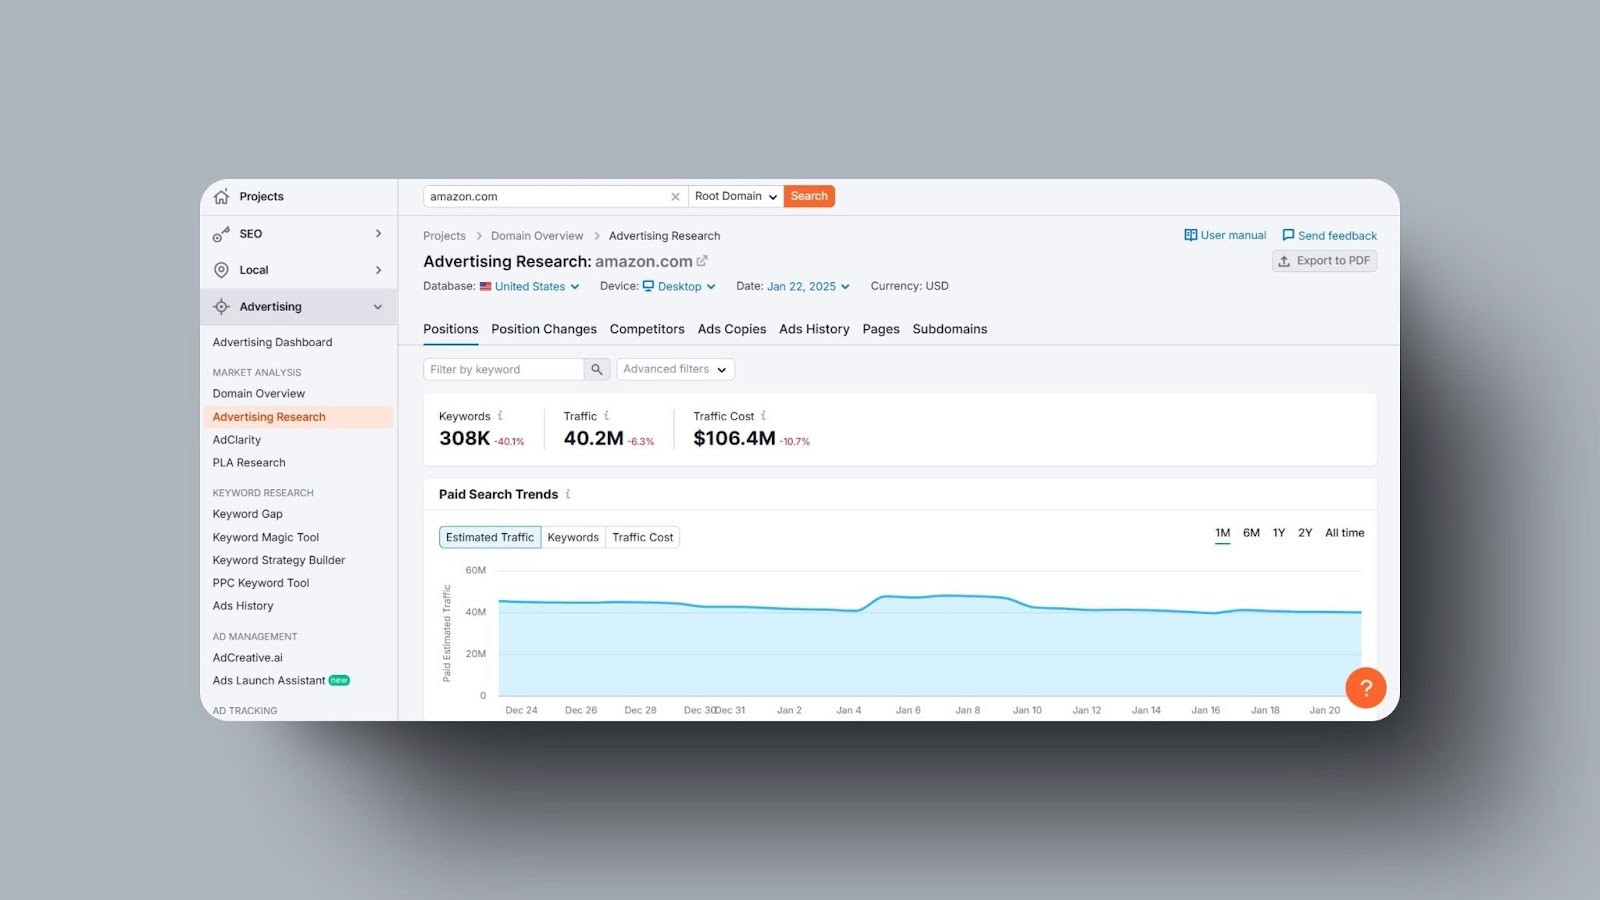
Task: Switch to the Subdomains tab
Action: [950, 329]
